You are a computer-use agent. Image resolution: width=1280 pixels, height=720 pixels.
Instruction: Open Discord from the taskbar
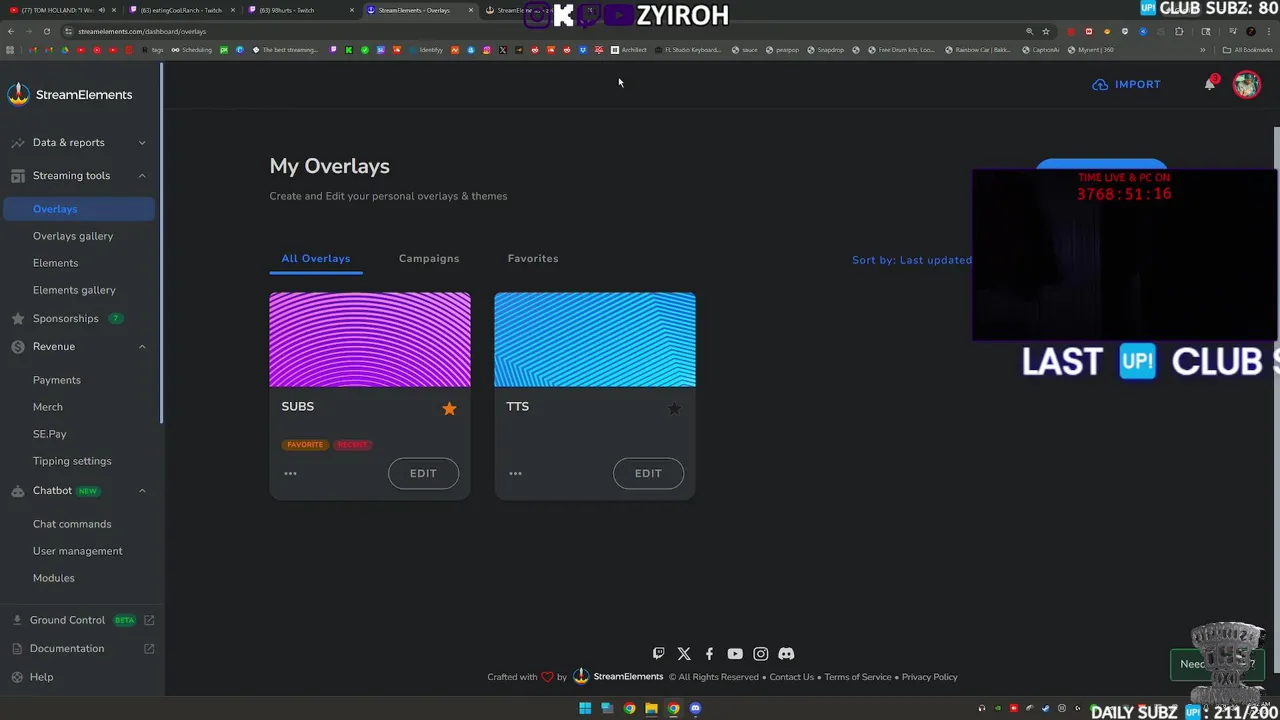click(695, 709)
